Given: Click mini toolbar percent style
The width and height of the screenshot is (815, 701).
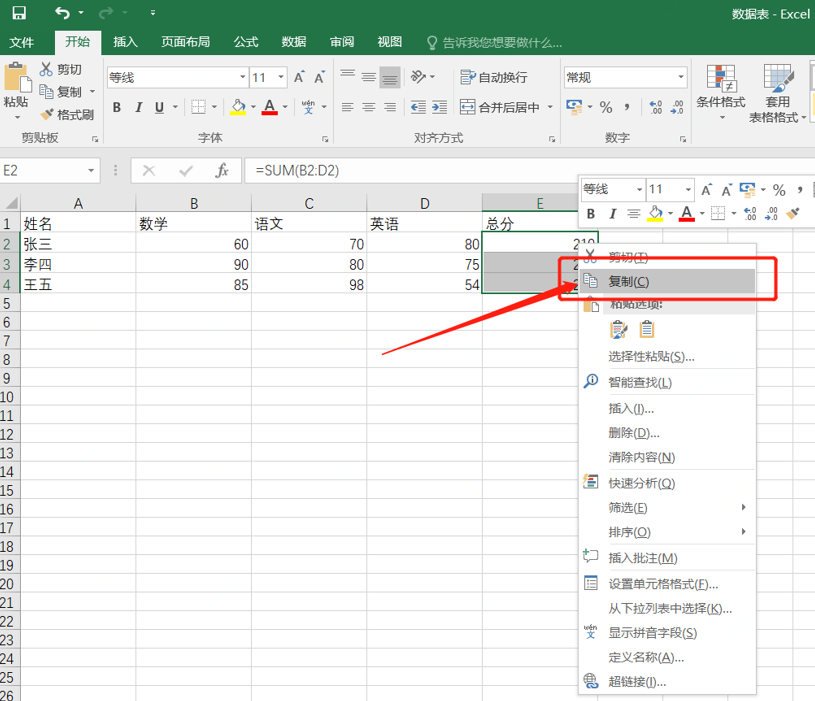Looking at the screenshot, I should pos(779,190).
